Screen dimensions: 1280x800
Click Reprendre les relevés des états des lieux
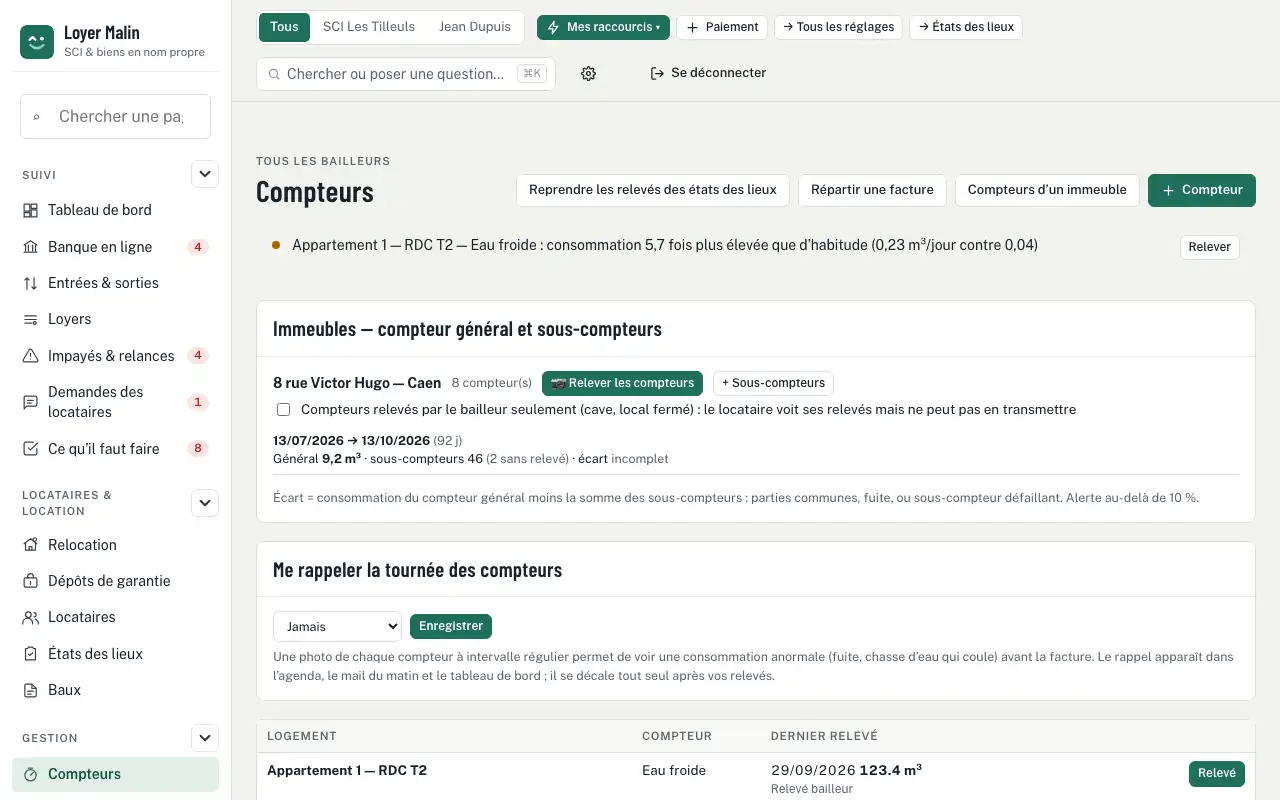pos(653,190)
